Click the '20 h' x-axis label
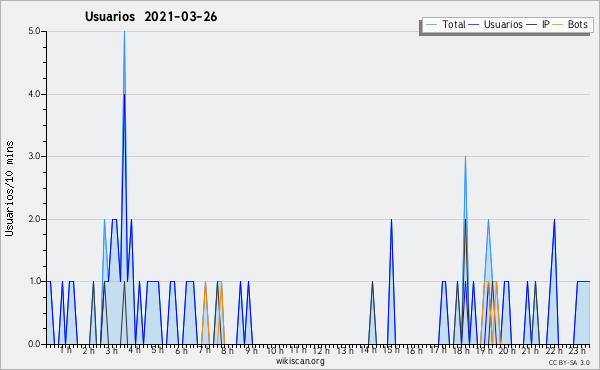This screenshot has width=600, height=370. coord(507,351)
